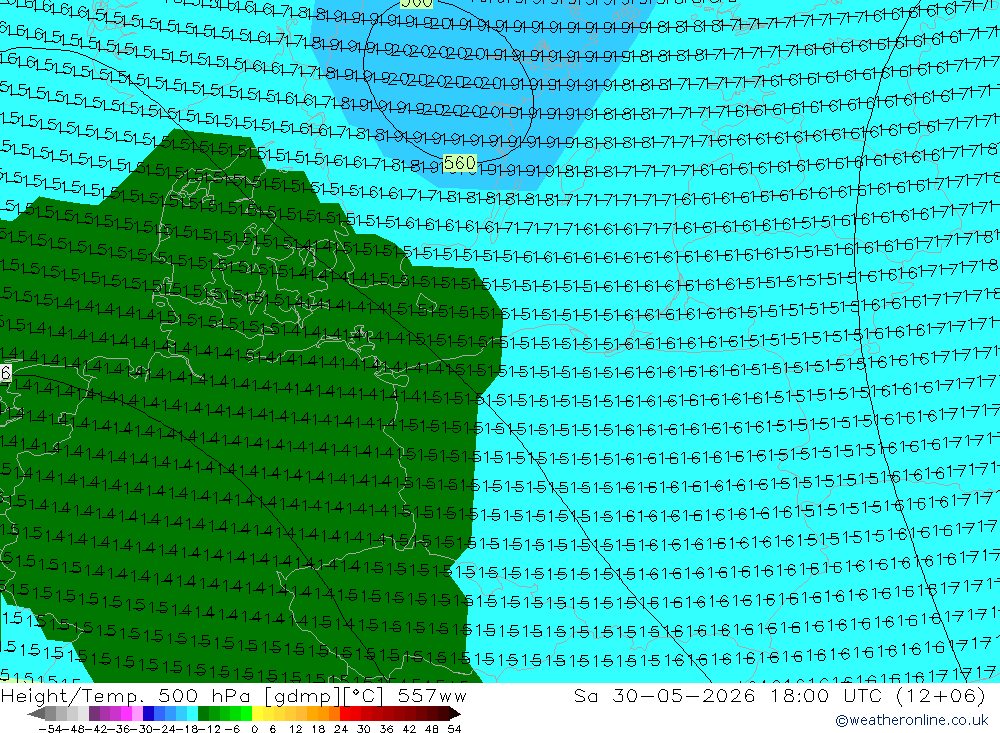1000x733 pixels.
Task: Click the 560 contour label on the low
Action: pos(460,163)
